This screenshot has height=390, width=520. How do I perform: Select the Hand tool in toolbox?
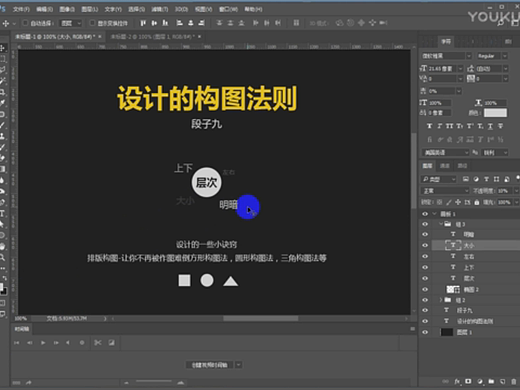click(x=3, y=246)
